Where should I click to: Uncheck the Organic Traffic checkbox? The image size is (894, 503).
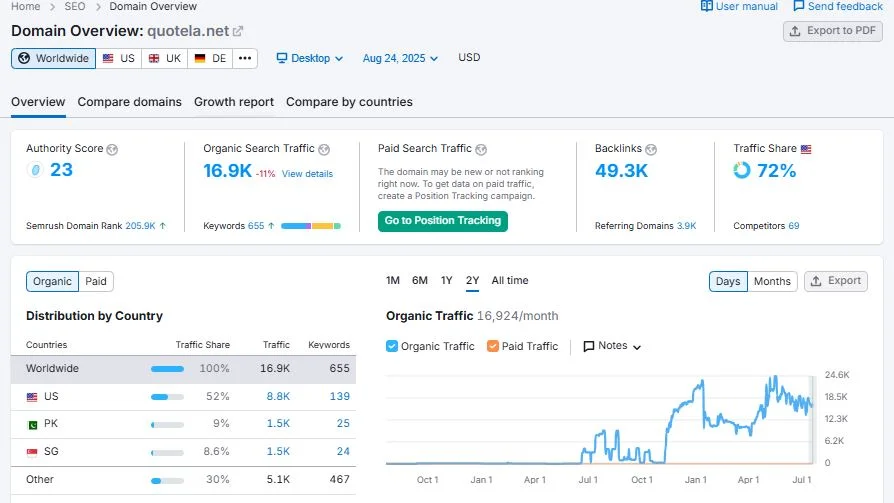point(392,346)
